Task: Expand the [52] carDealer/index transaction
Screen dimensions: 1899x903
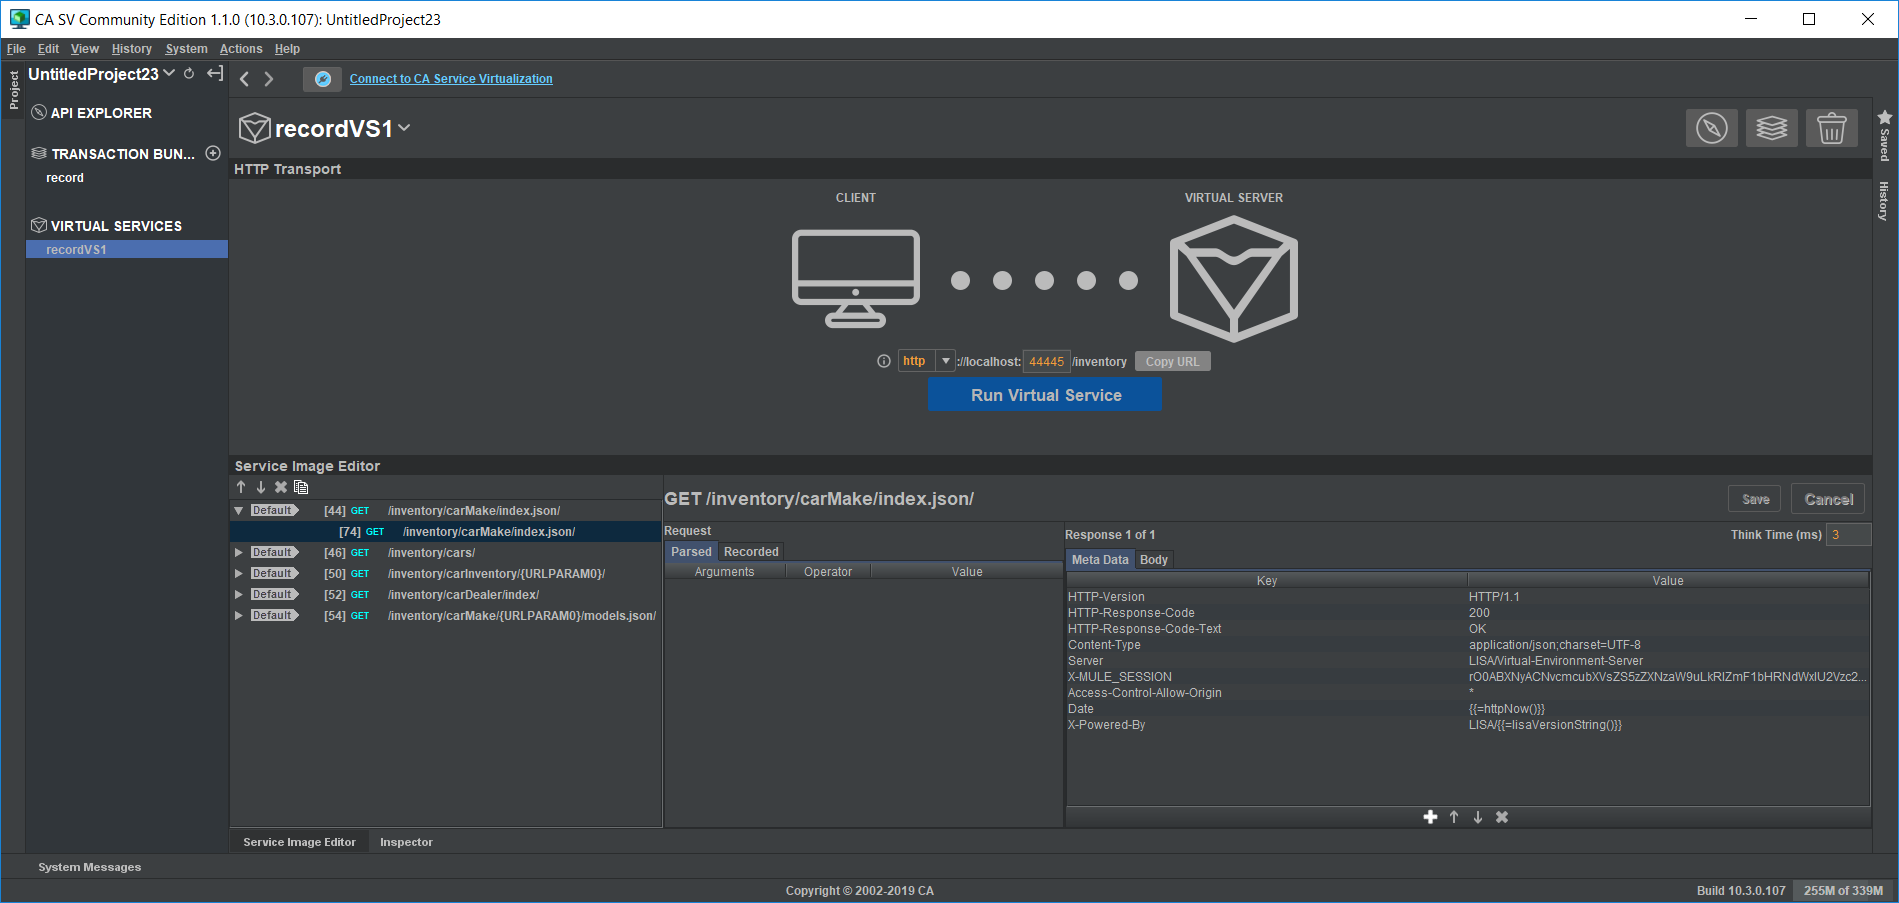Action: [239, 594]
